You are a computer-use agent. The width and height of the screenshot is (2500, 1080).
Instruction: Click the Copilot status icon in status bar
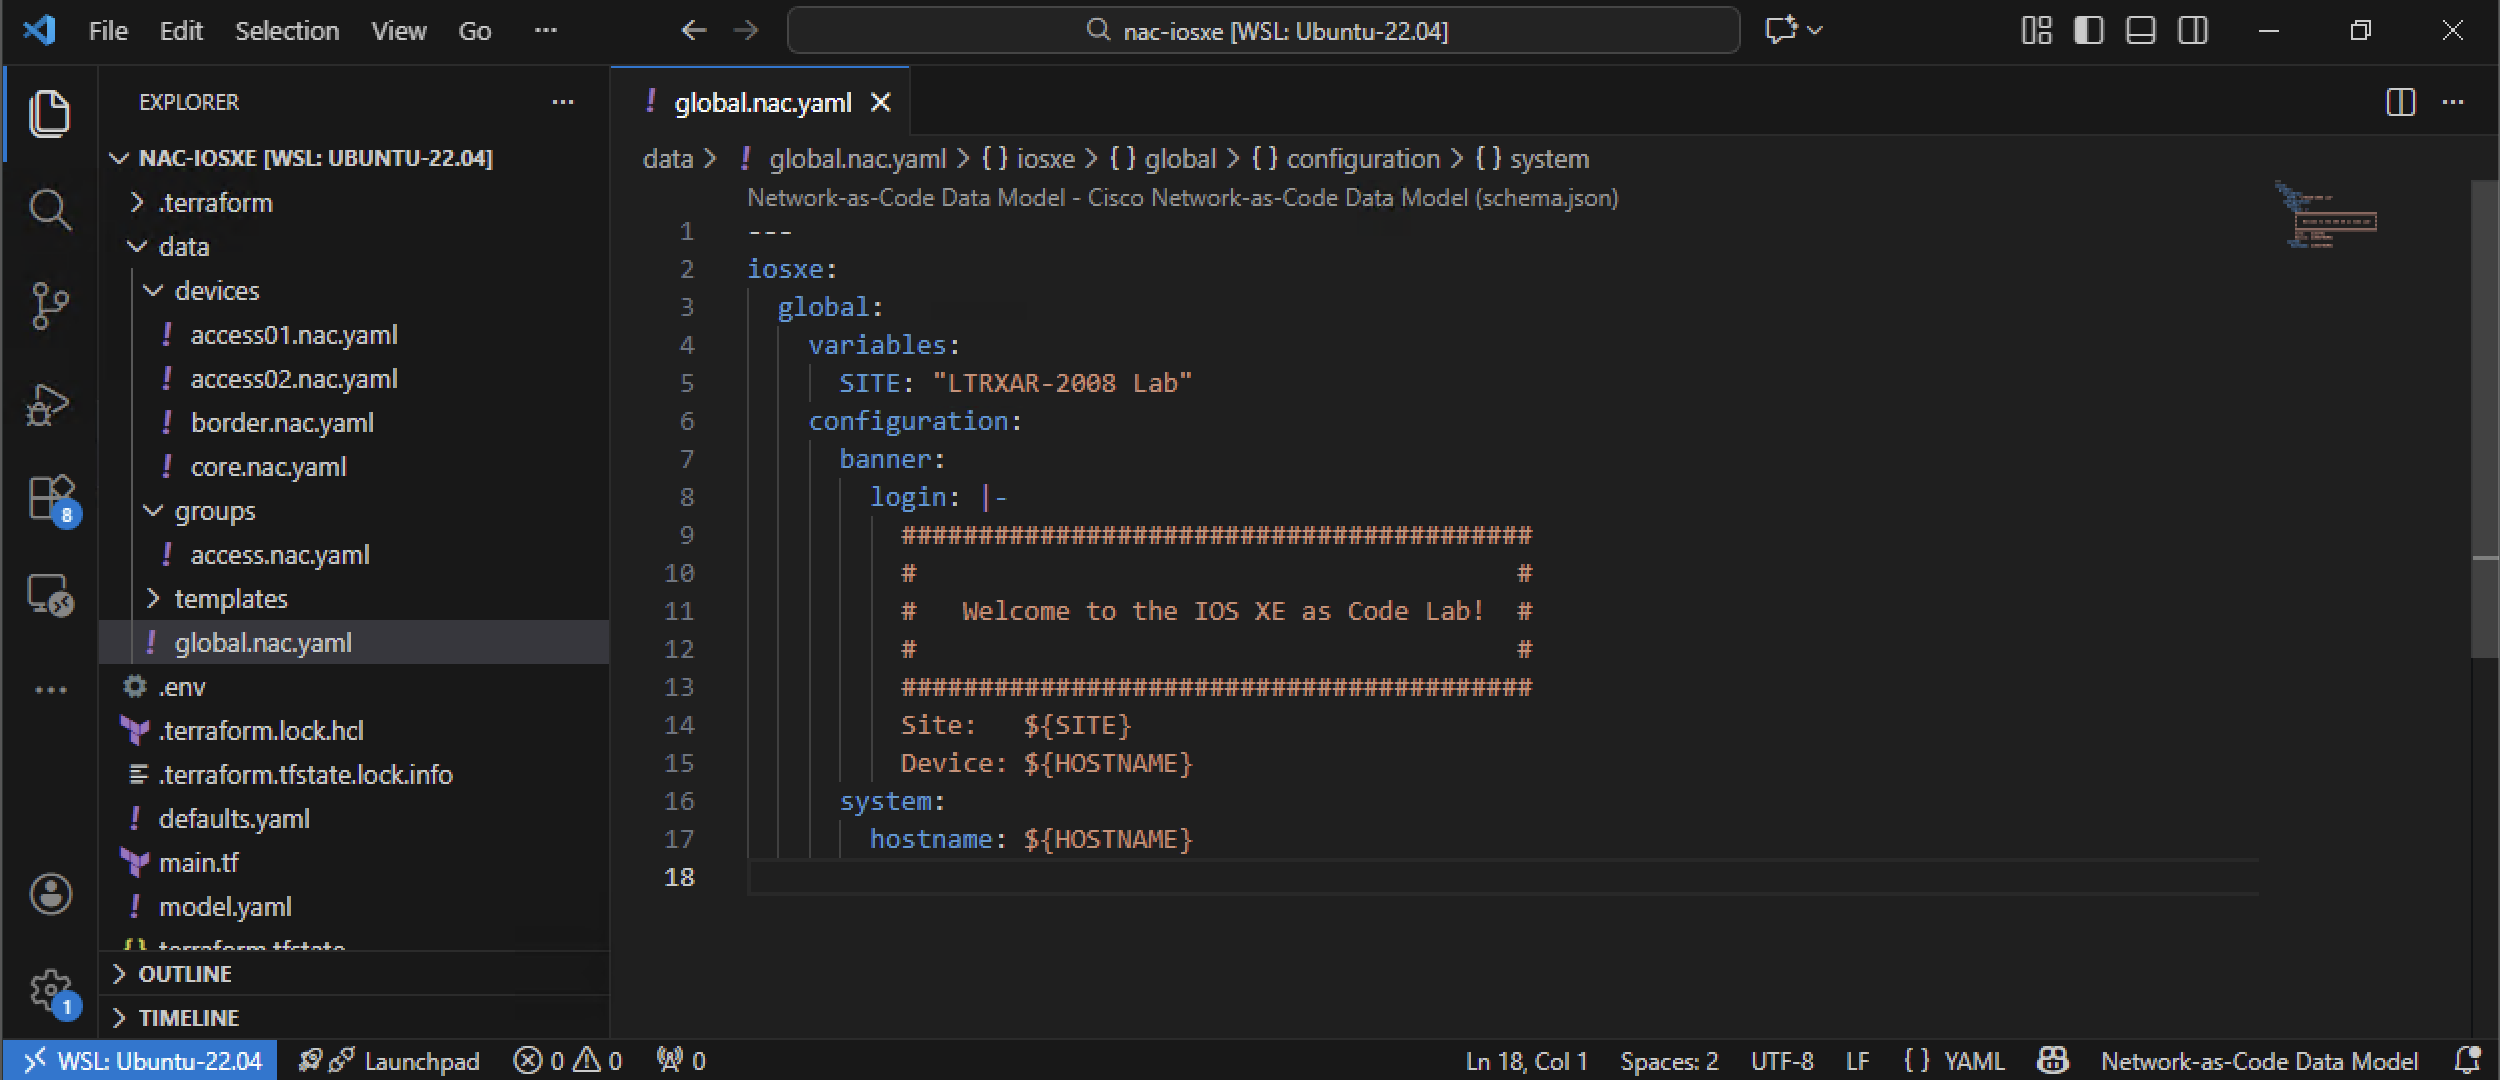click(x=2053, y=1060)
